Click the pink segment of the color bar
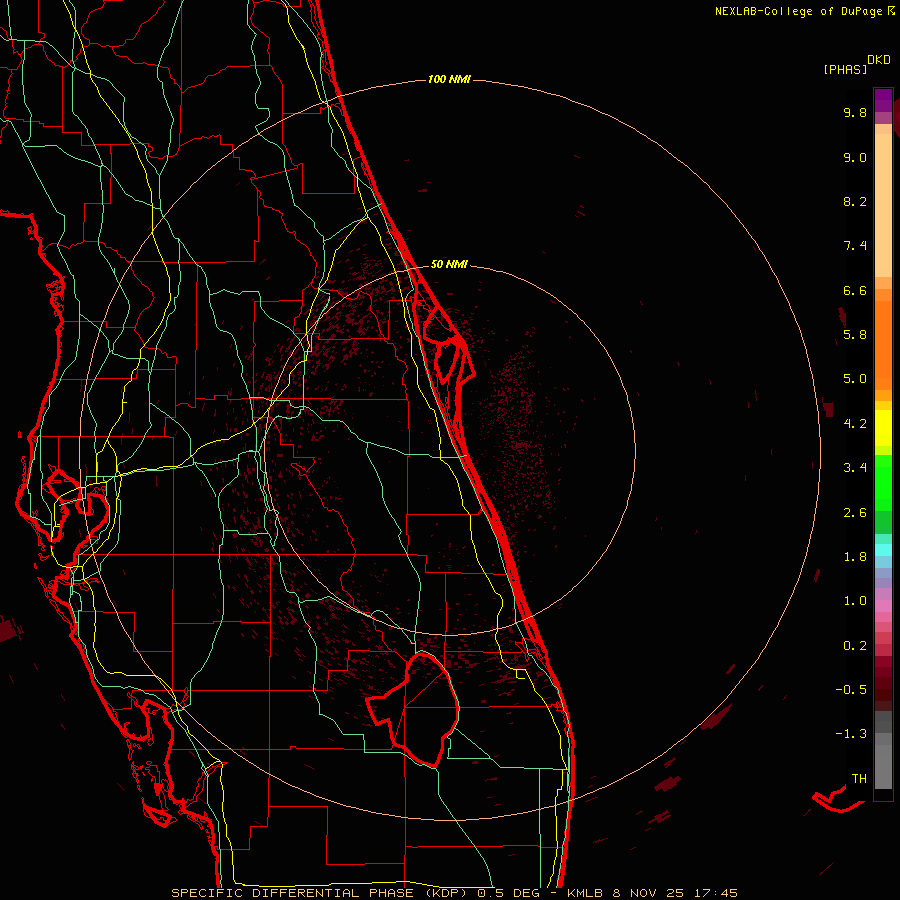The height and width of the screenshot is (900, 900). click(883, 606)
